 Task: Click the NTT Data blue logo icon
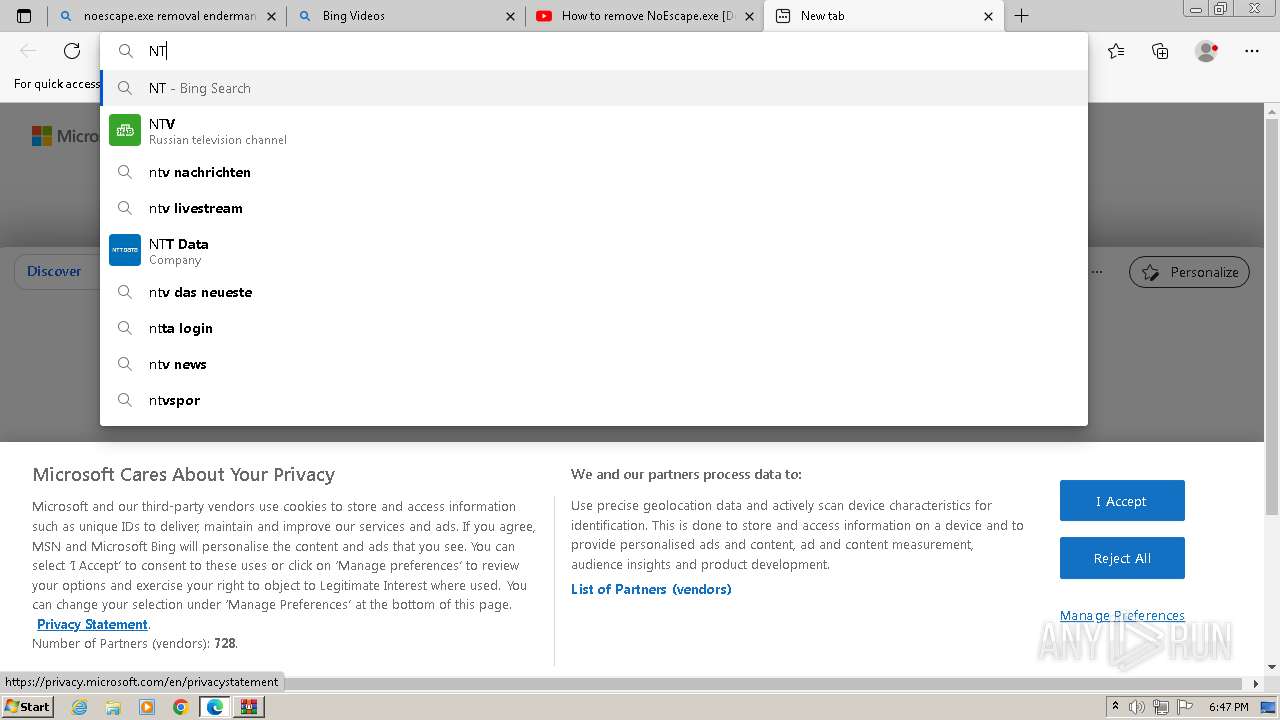point(125,250)
